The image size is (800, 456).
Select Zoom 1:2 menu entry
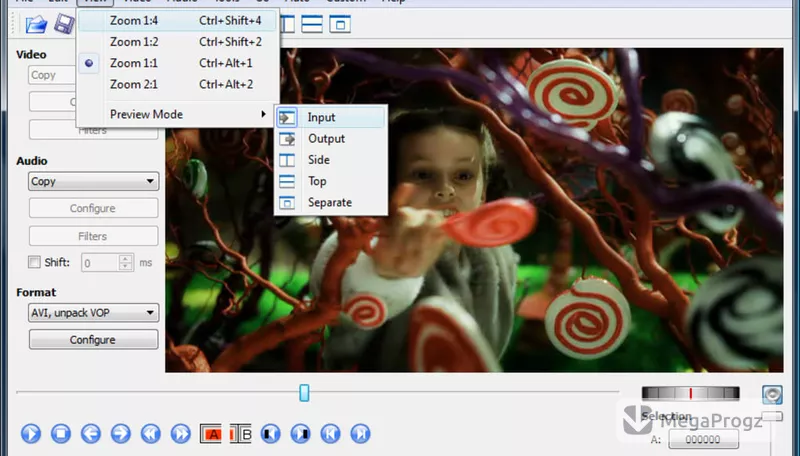(x=178, y=42)
